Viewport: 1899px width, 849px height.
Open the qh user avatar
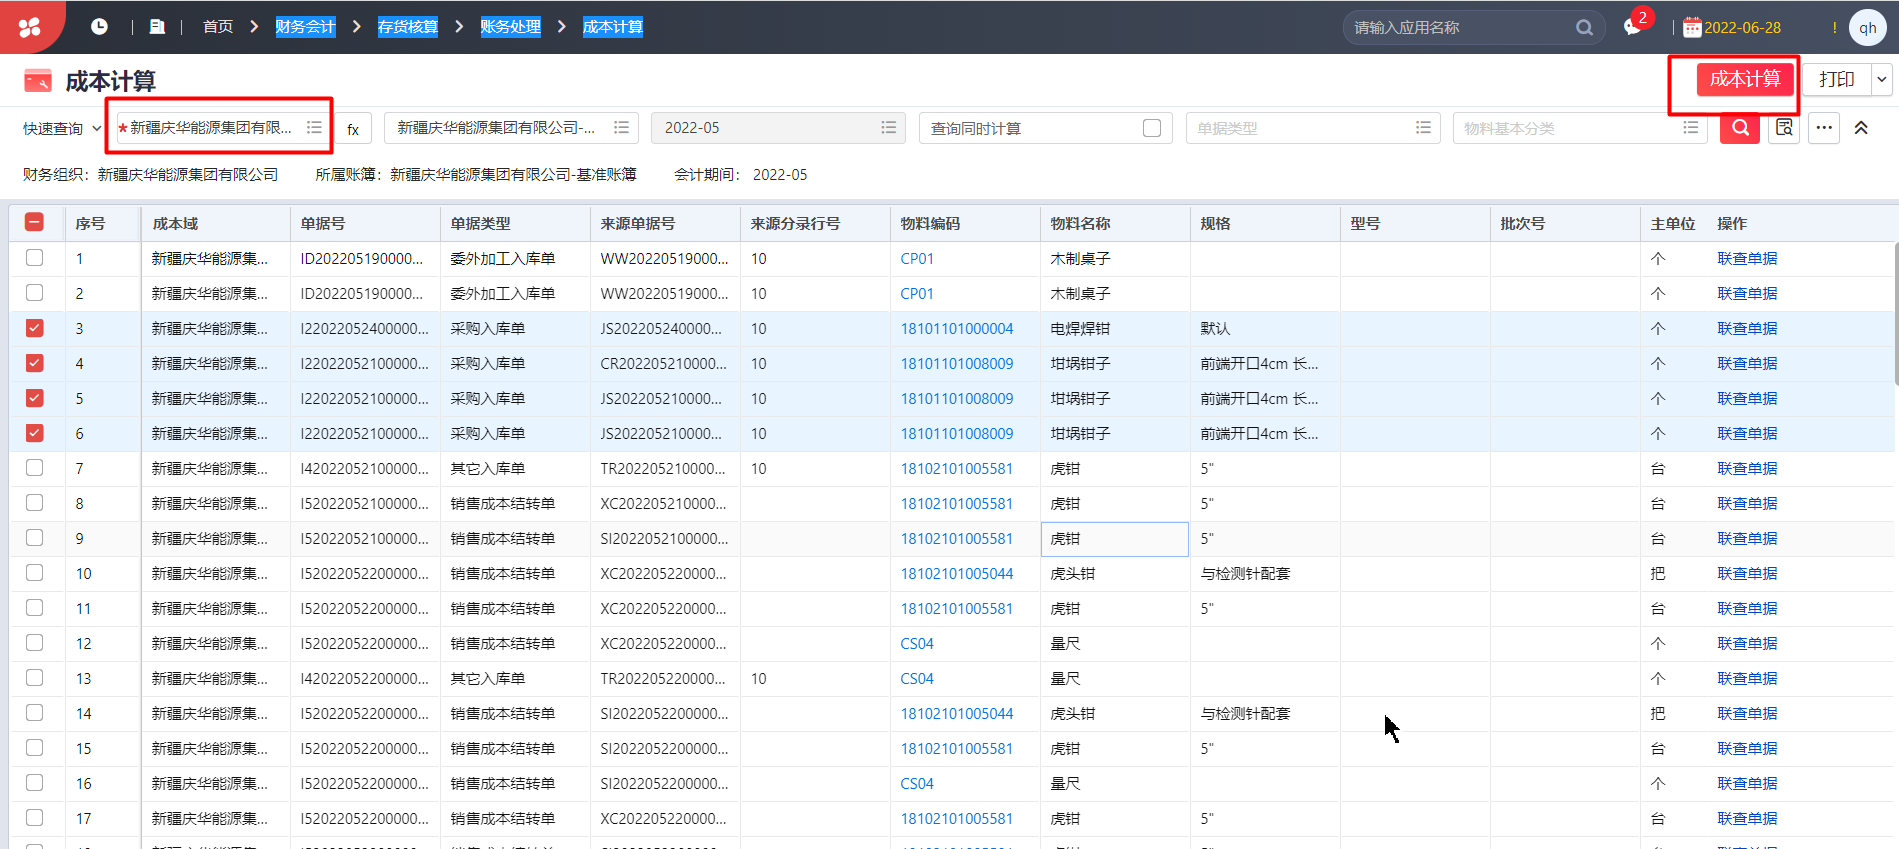coord(1867,28)
